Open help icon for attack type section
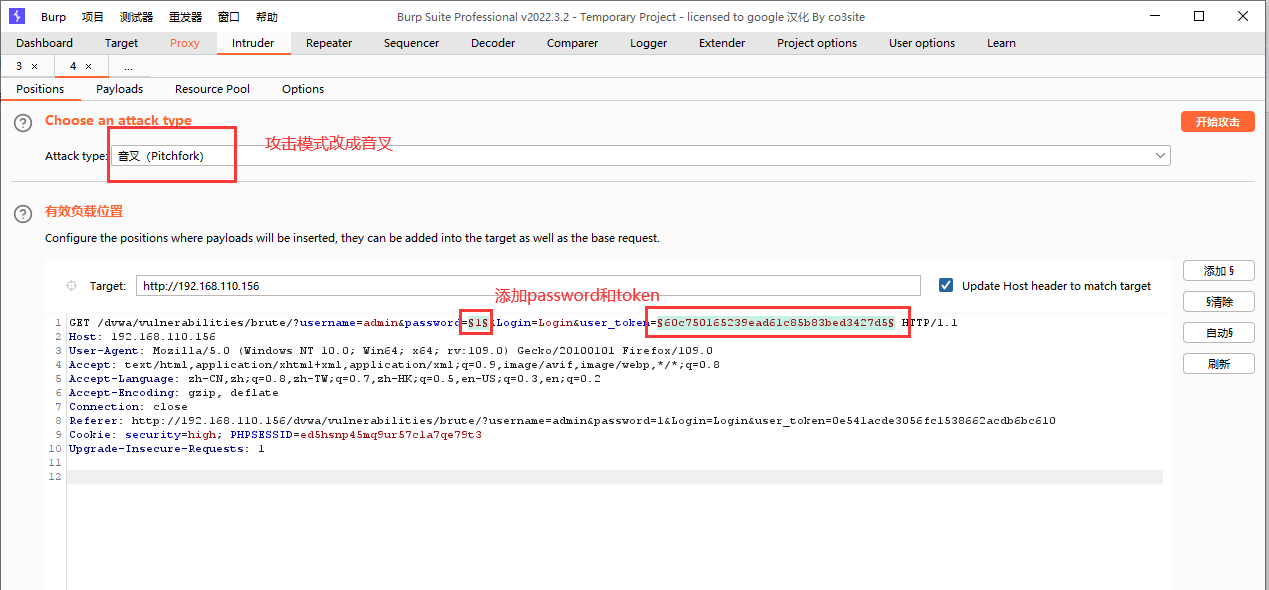 [23, 123]
